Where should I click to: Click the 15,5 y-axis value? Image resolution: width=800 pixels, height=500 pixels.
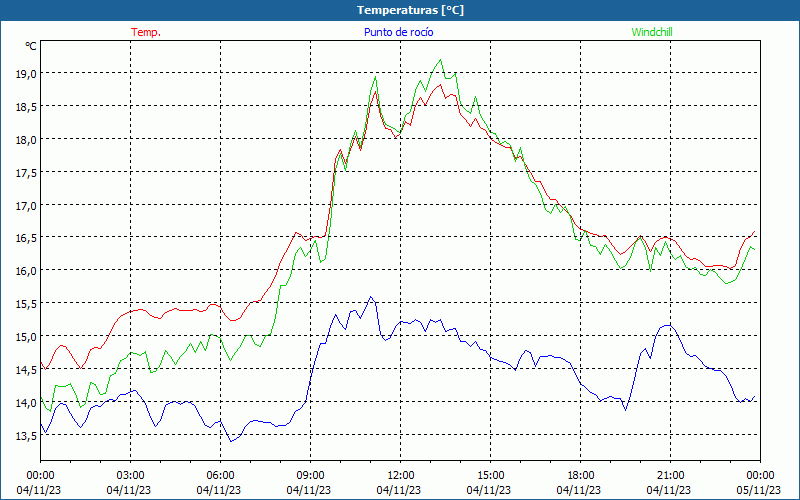click(26, 304)
